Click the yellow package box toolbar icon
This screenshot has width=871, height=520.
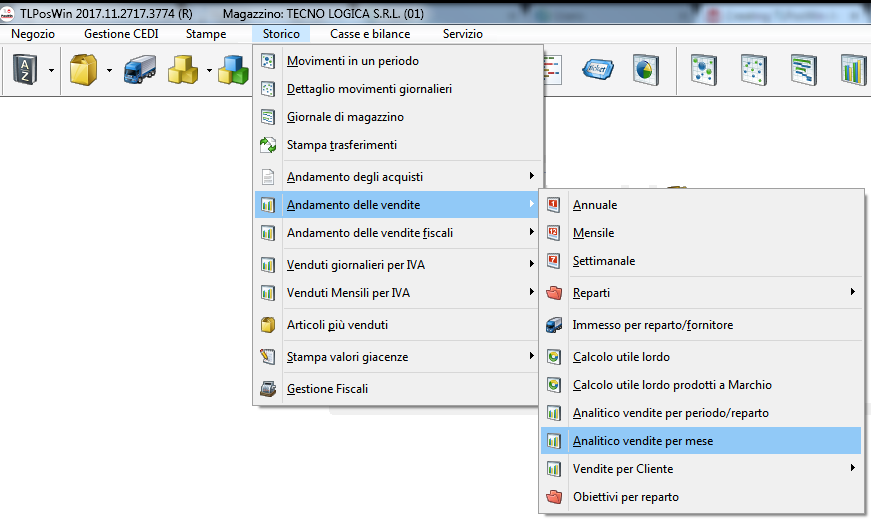click(82, 70)
